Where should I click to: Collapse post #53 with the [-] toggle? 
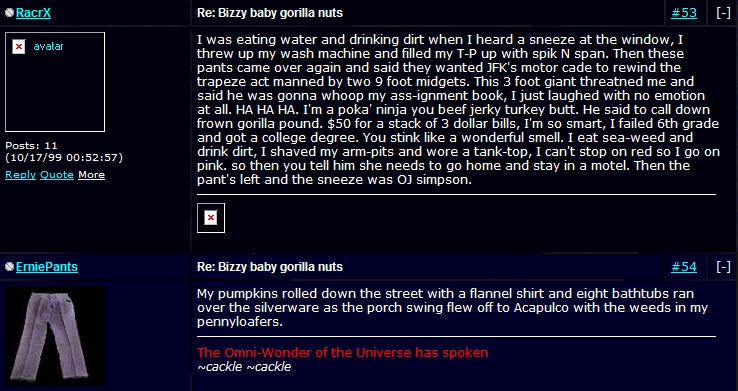[x=723, y=13]
